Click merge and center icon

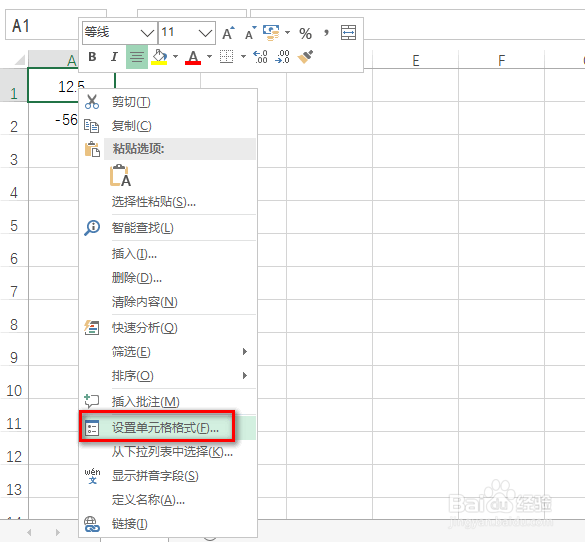pos(348,33)
